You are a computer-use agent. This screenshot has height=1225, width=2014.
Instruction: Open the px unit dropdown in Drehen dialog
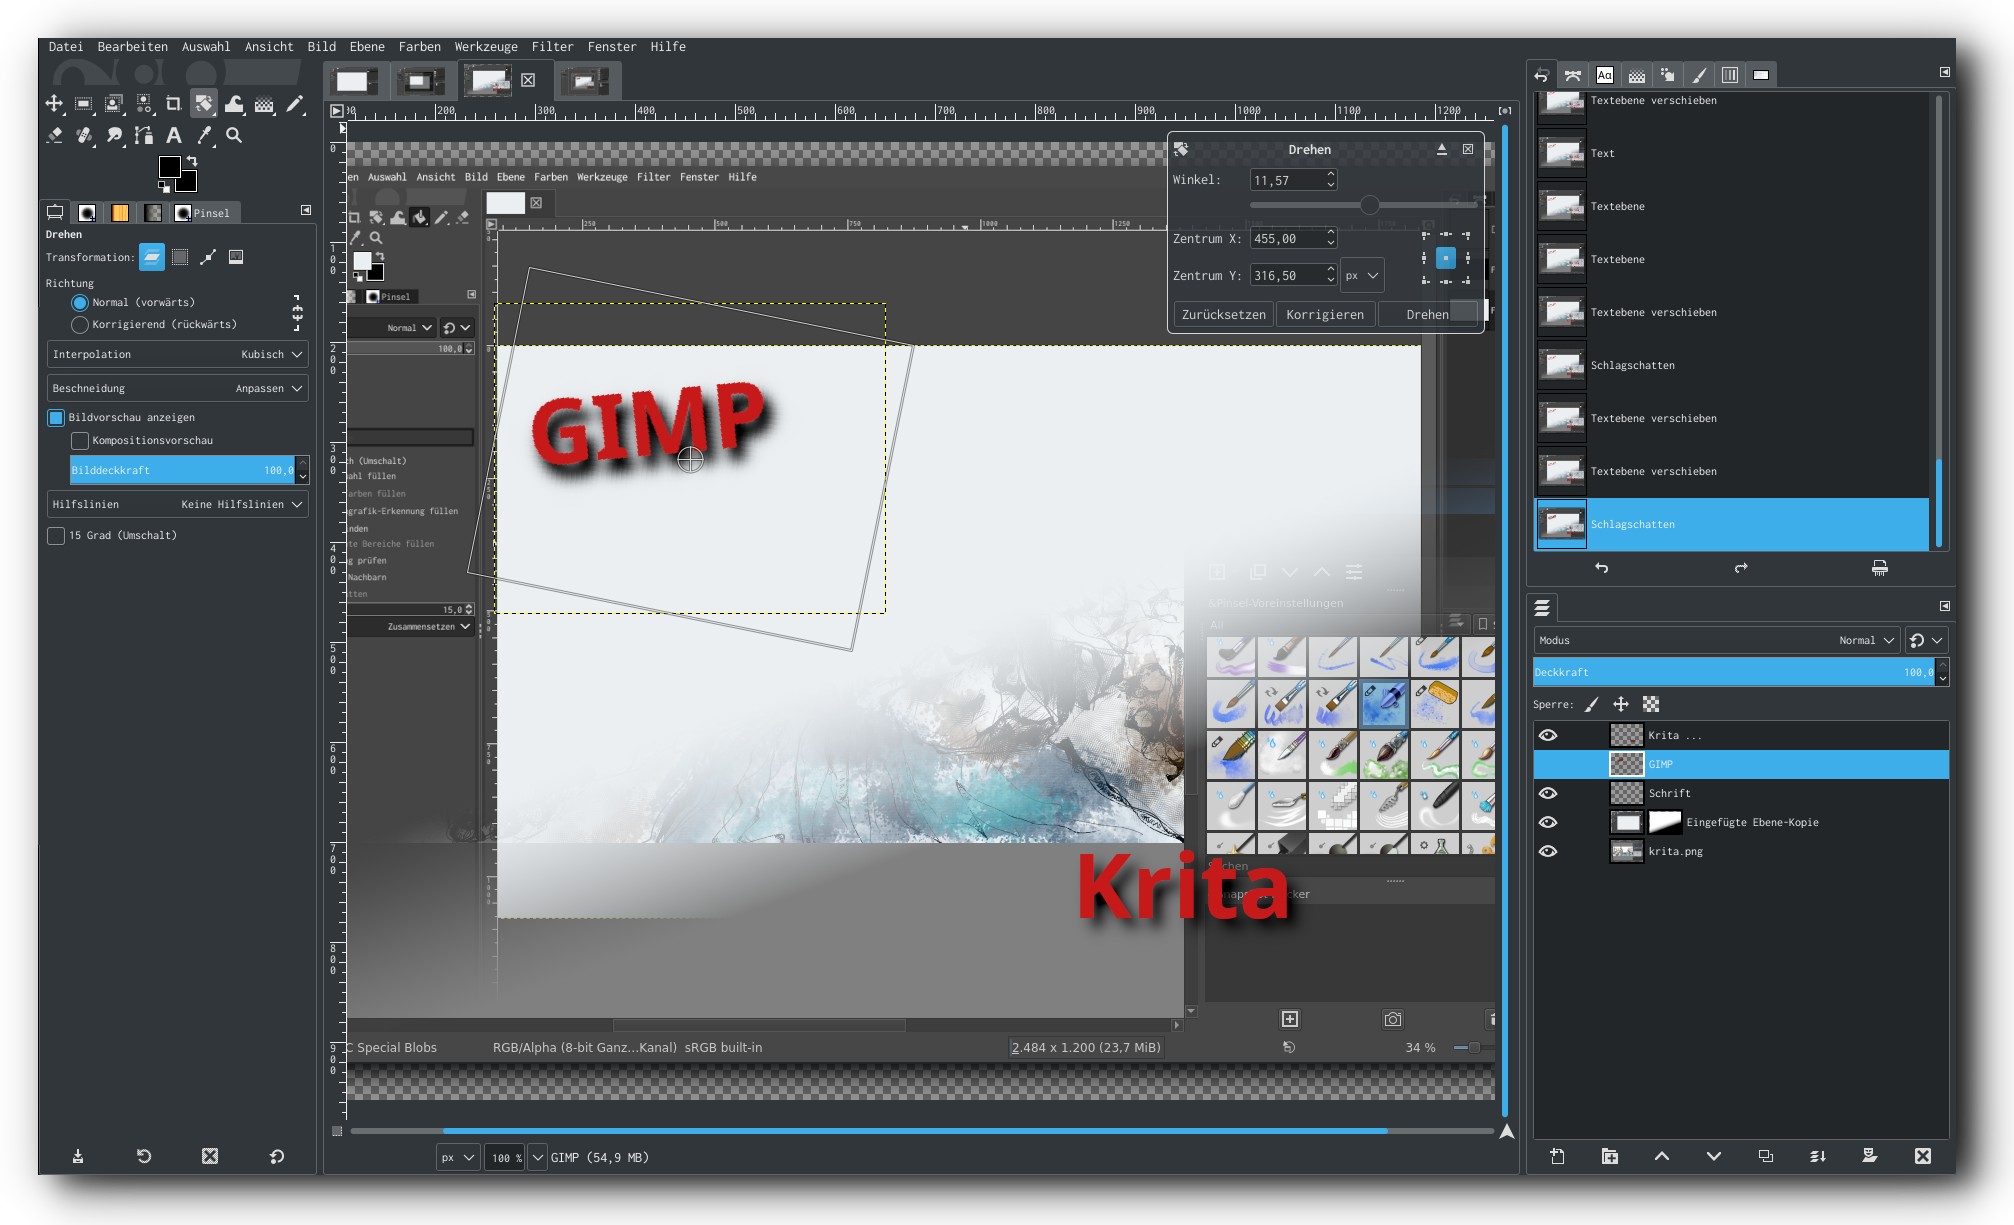[1362, 275]
